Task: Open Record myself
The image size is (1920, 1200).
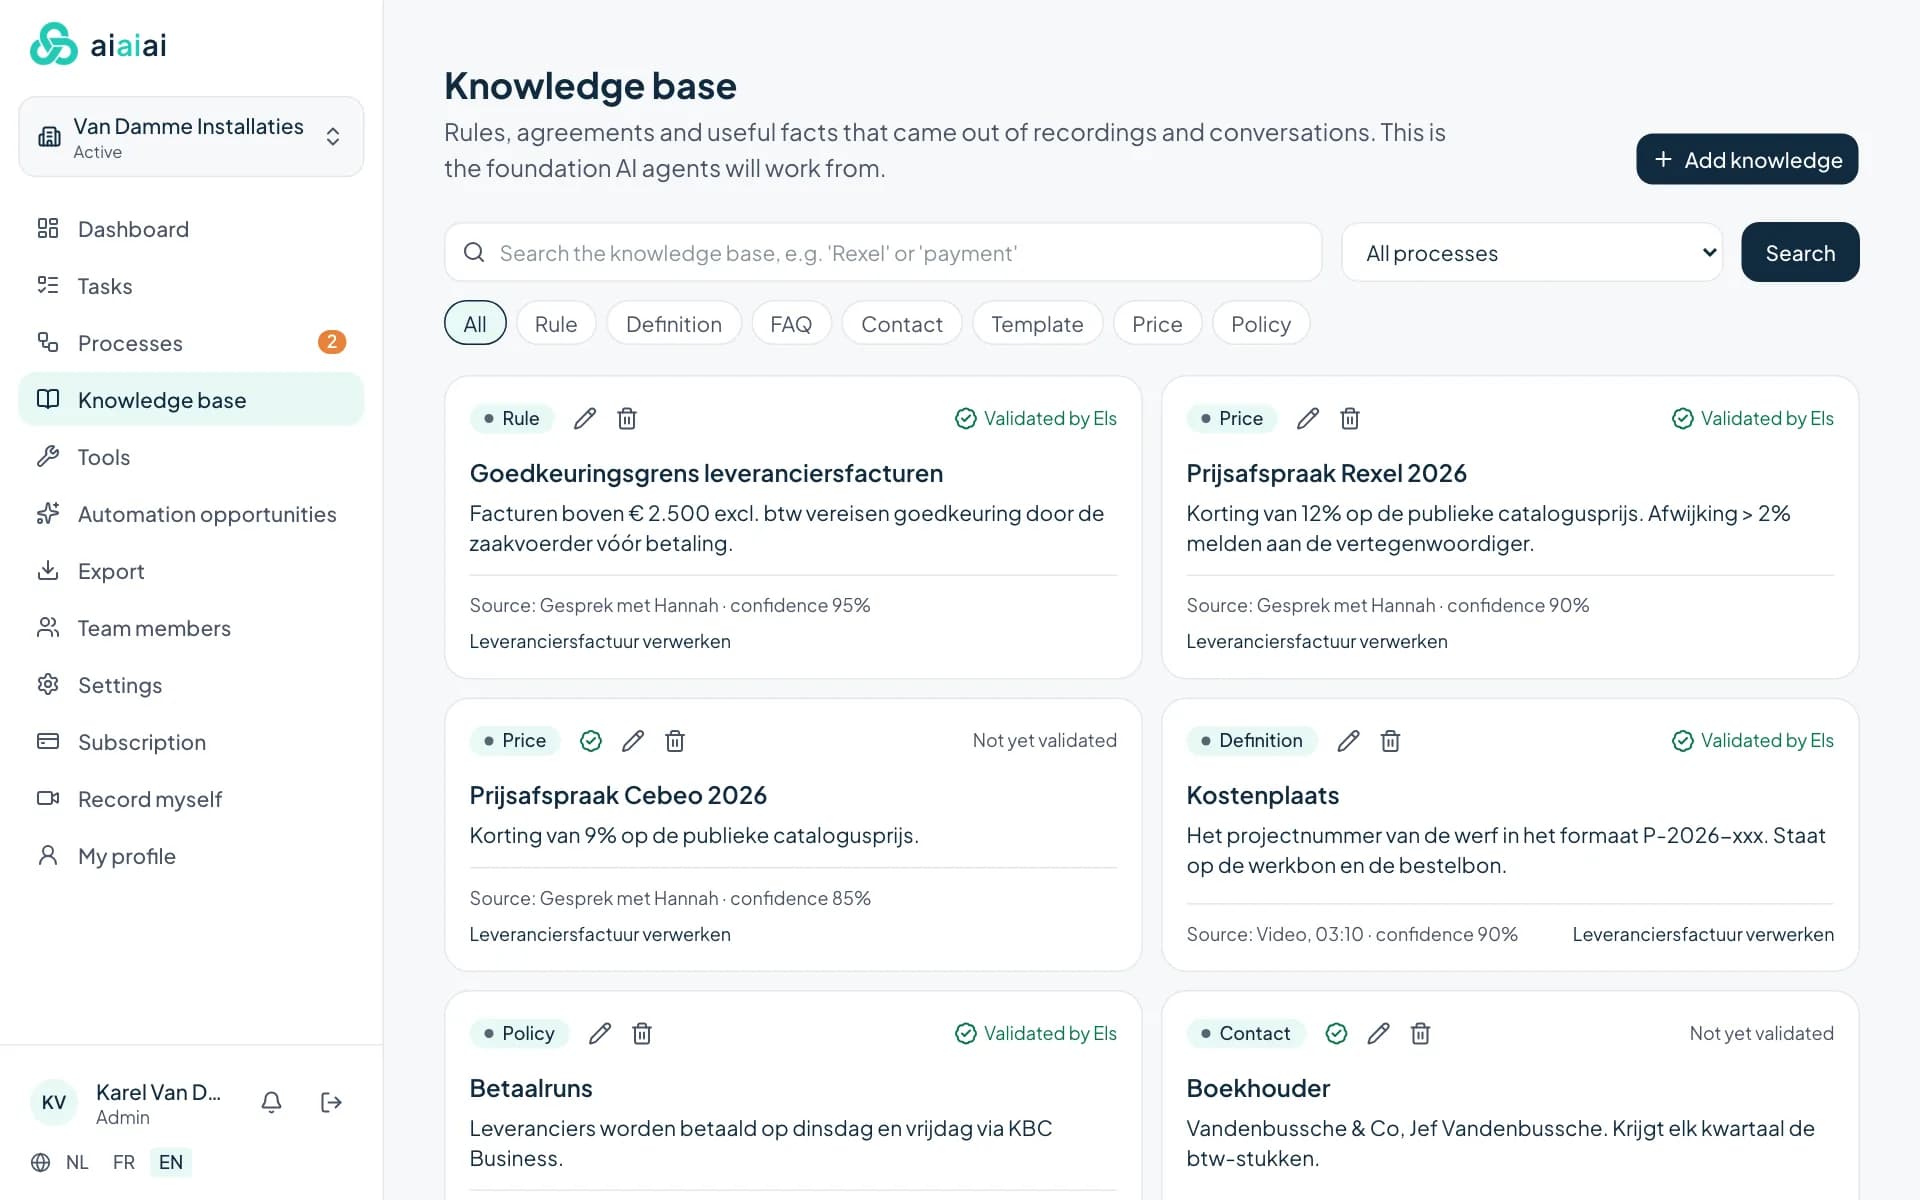Action: tap(191, 799)
